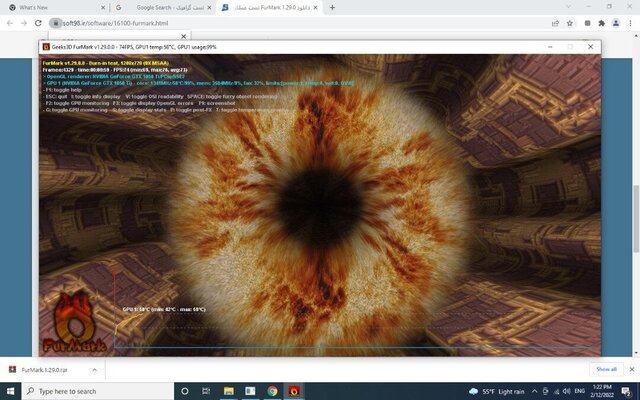Open Google Chrome from the taskbar
Screen dimensions: 640x400
(272, 391)
